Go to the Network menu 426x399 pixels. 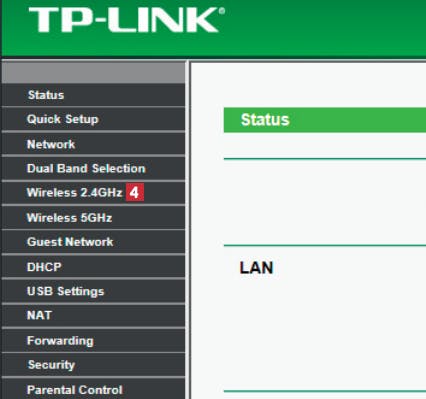coord(93,144)
